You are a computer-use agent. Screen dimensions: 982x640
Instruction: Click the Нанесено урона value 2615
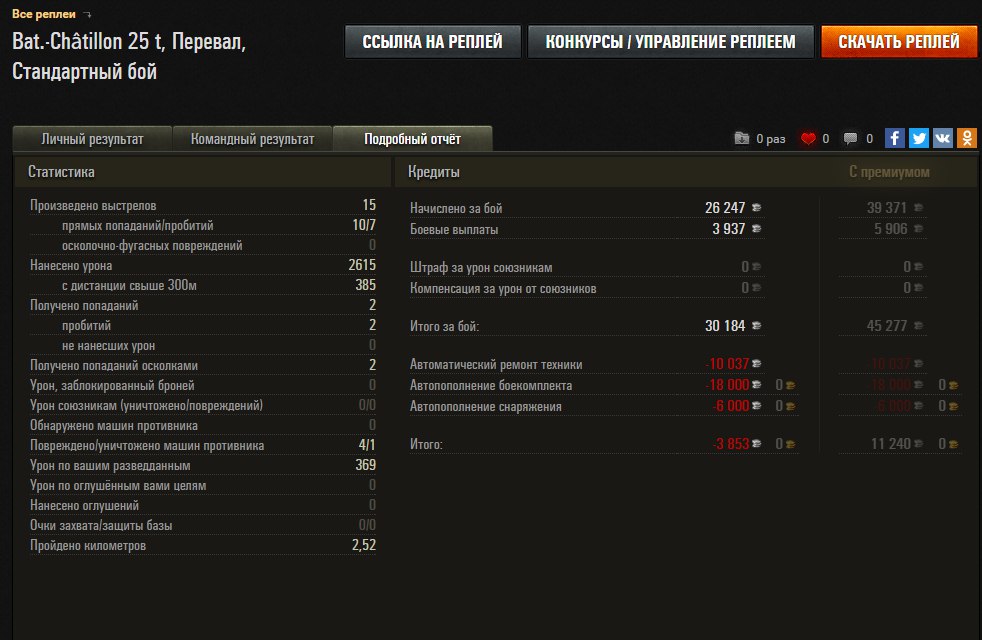(362, 265)
